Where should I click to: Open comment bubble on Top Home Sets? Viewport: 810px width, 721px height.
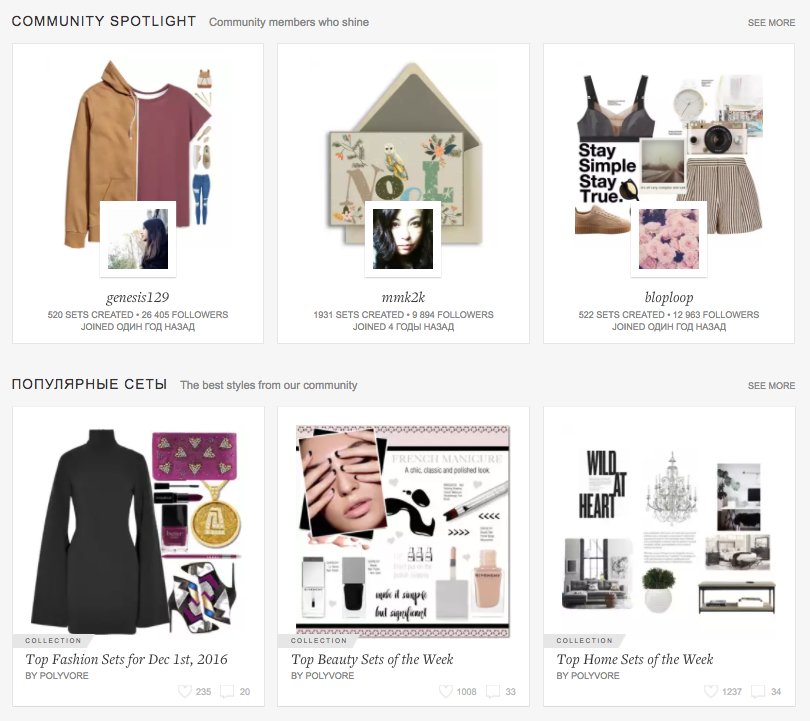tap(758, 692)
